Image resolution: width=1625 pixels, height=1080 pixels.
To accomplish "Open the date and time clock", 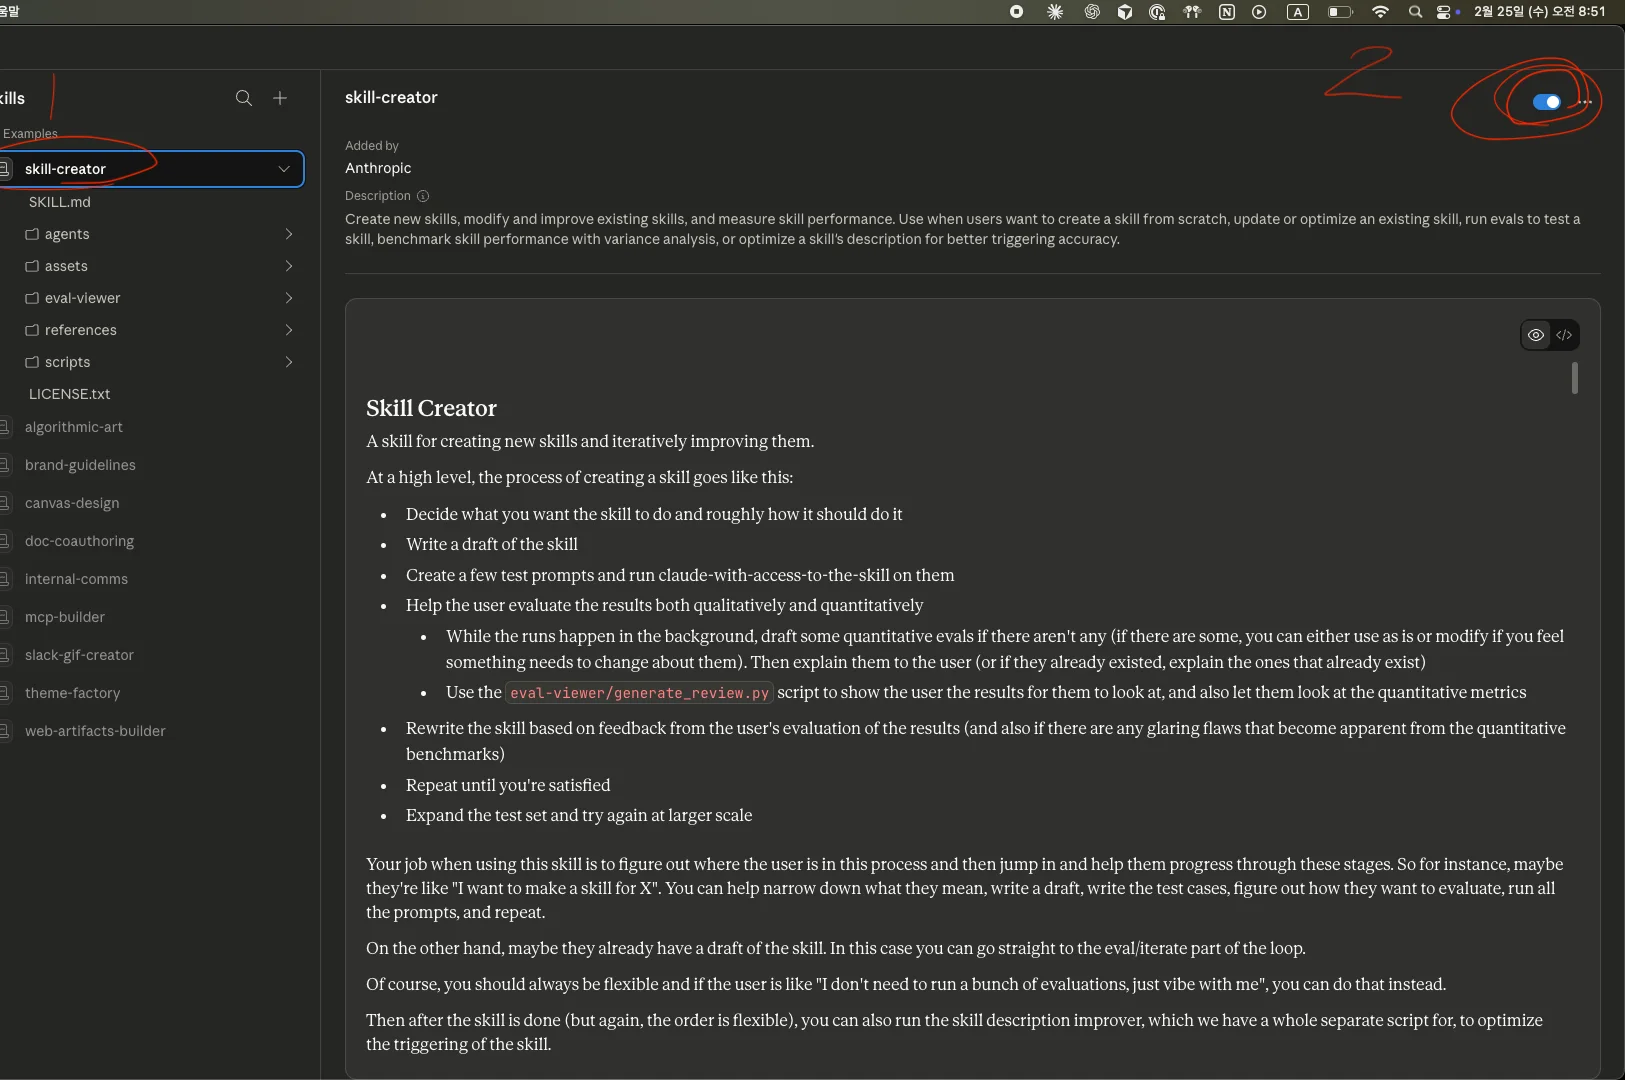I will pyautogui.click(x=1540, y=12).
